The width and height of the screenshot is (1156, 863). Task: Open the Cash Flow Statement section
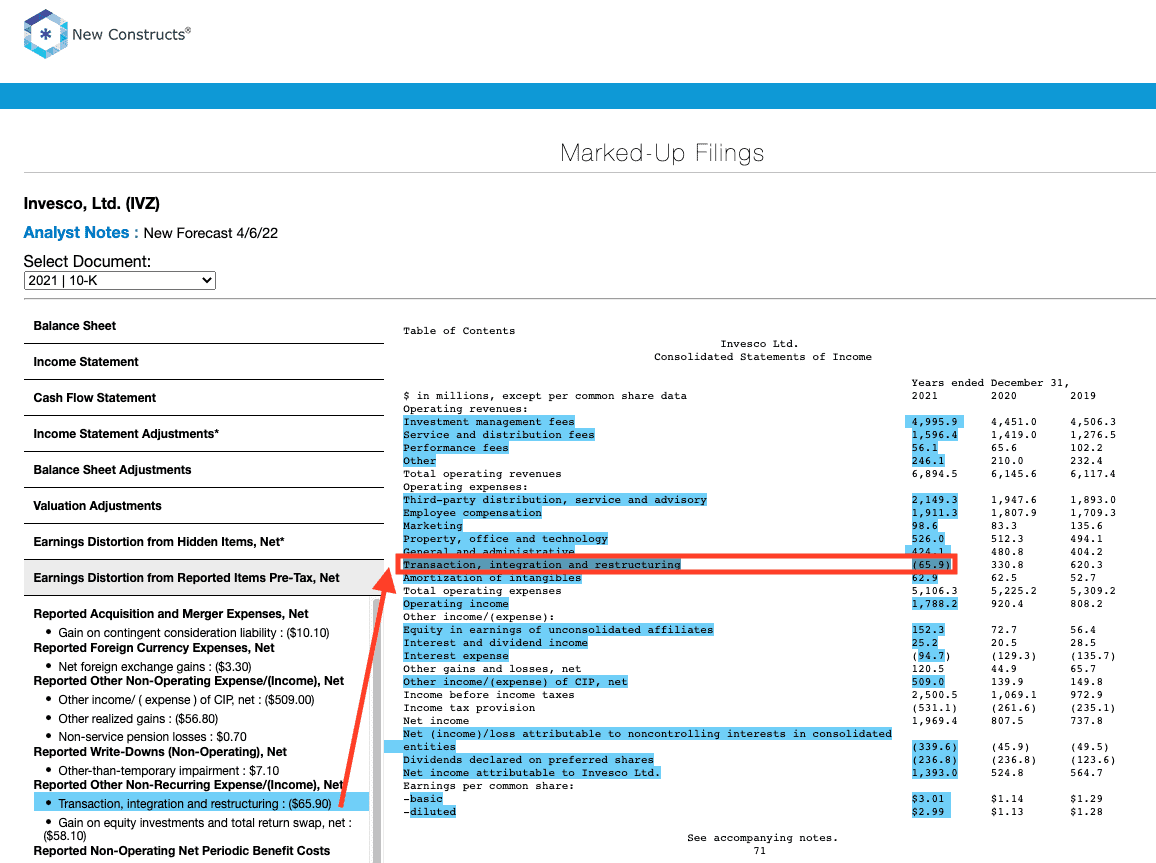203,398
